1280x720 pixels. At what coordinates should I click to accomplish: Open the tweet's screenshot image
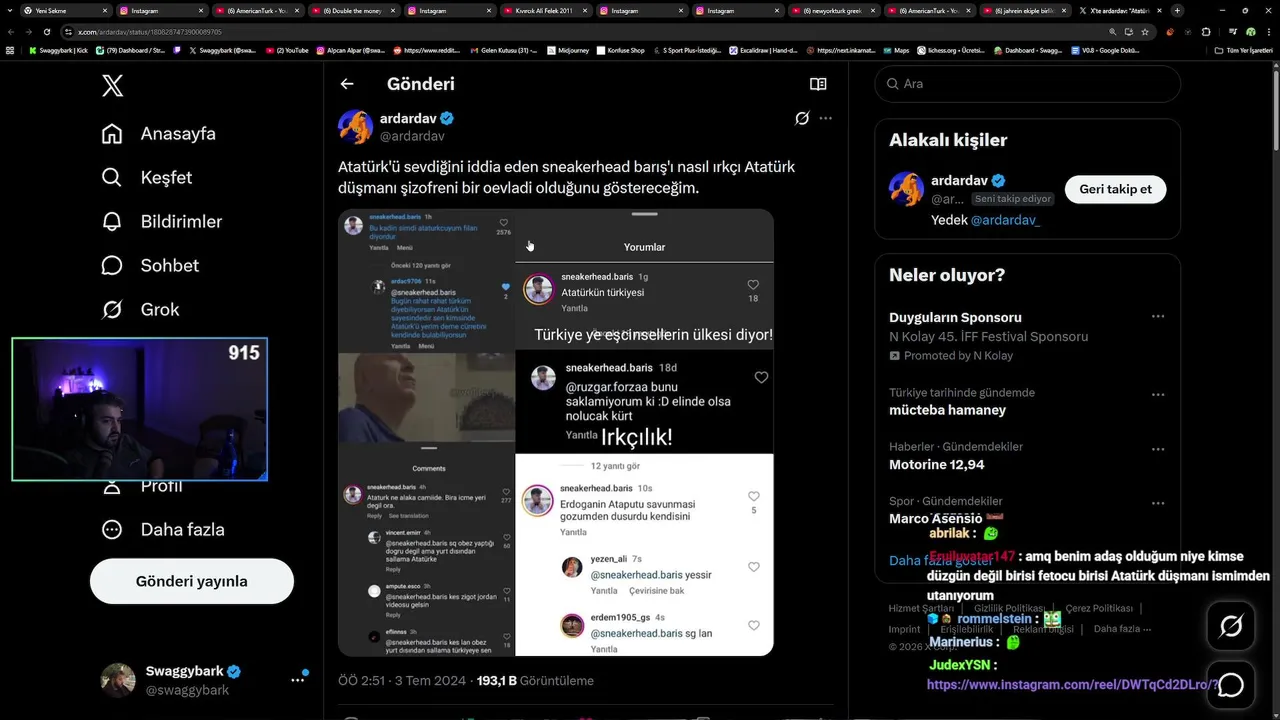point(556,432)
